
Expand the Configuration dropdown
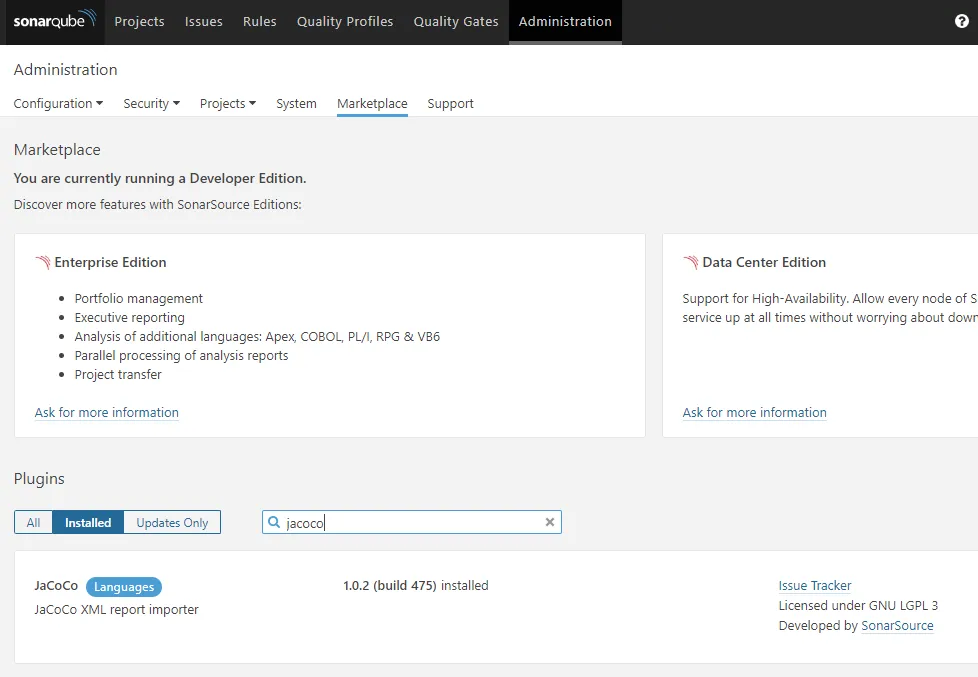(58, 103)
